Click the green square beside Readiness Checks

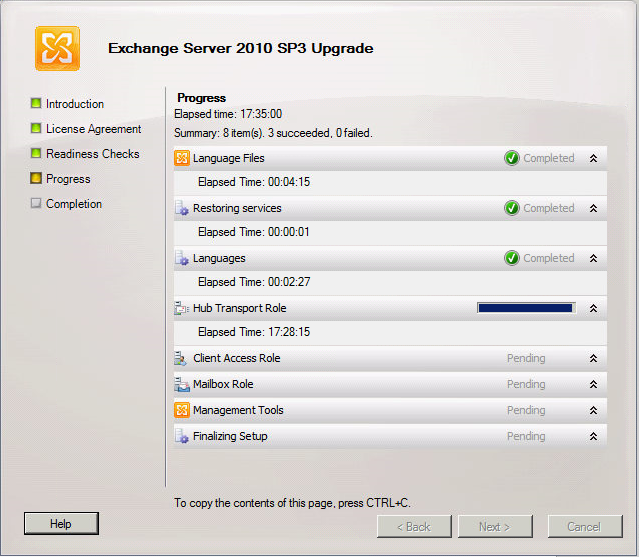click(x=36, y=153)
